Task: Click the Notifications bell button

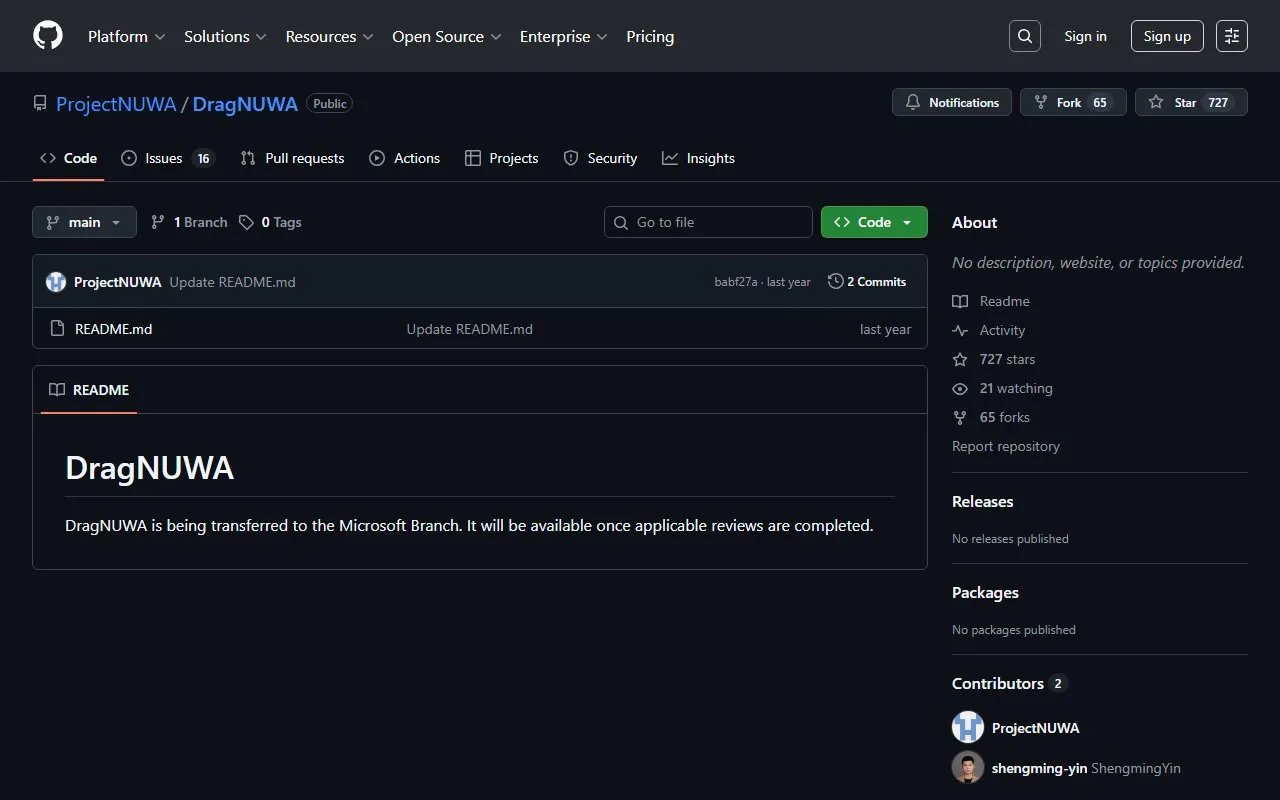Action: point(952,102)
